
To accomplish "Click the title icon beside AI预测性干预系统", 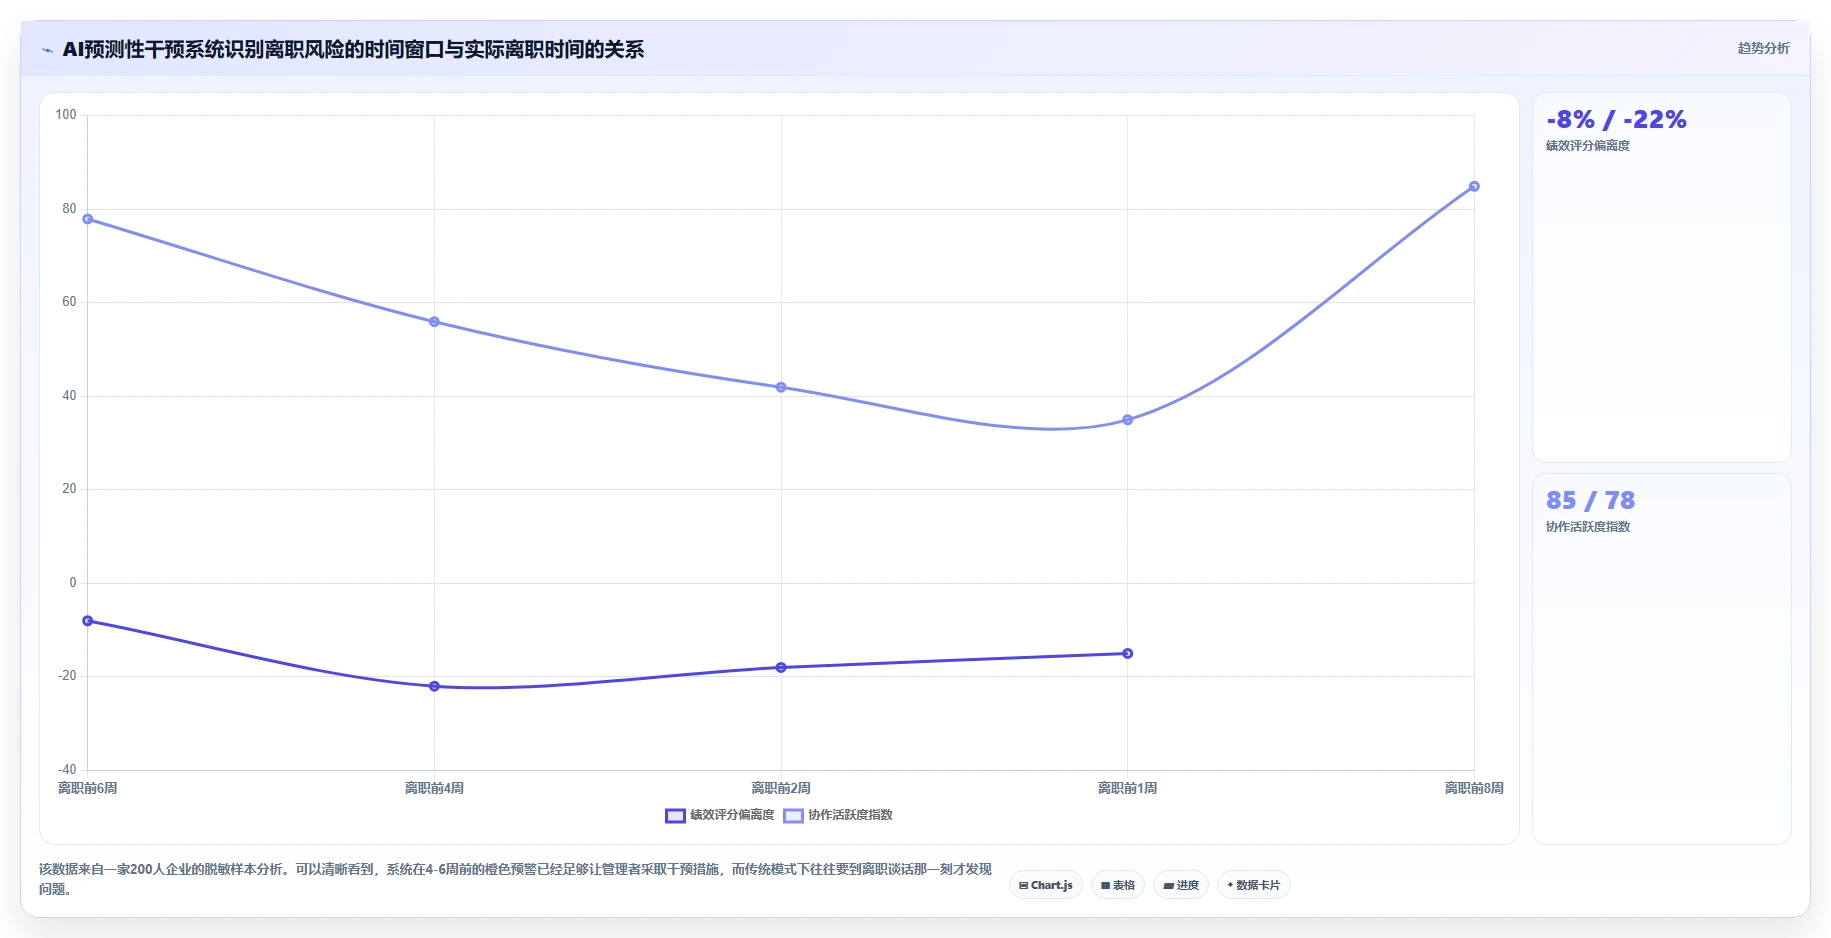I will coord(47,50).
